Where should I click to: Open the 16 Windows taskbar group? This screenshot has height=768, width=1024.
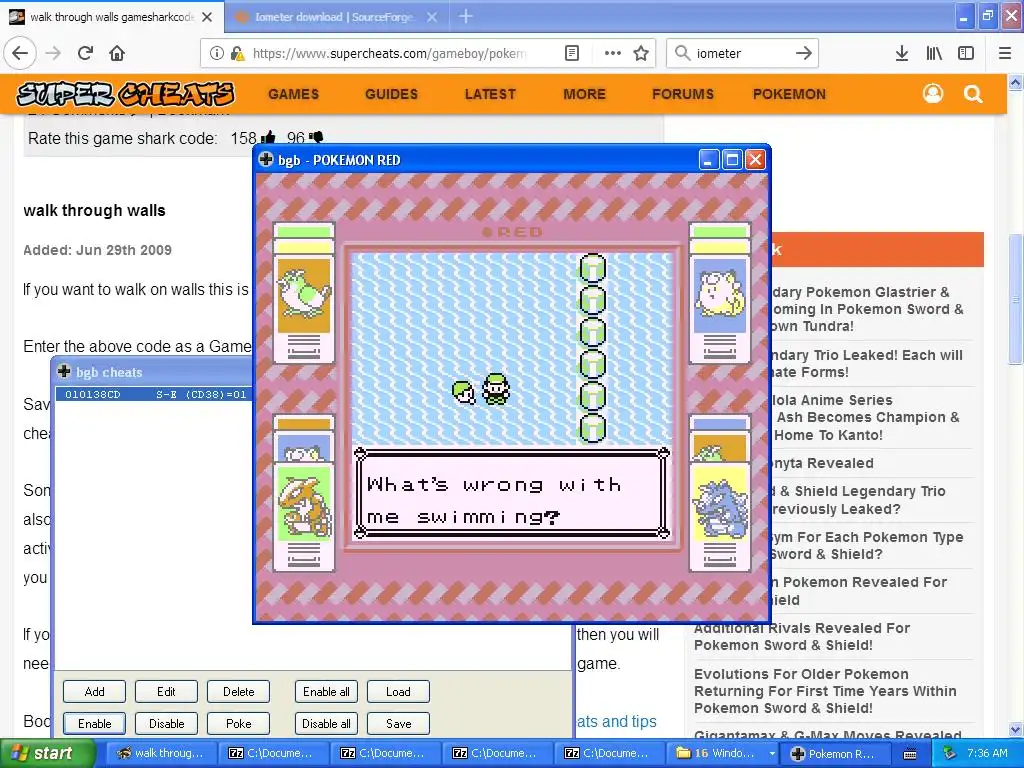coord(724,753)
